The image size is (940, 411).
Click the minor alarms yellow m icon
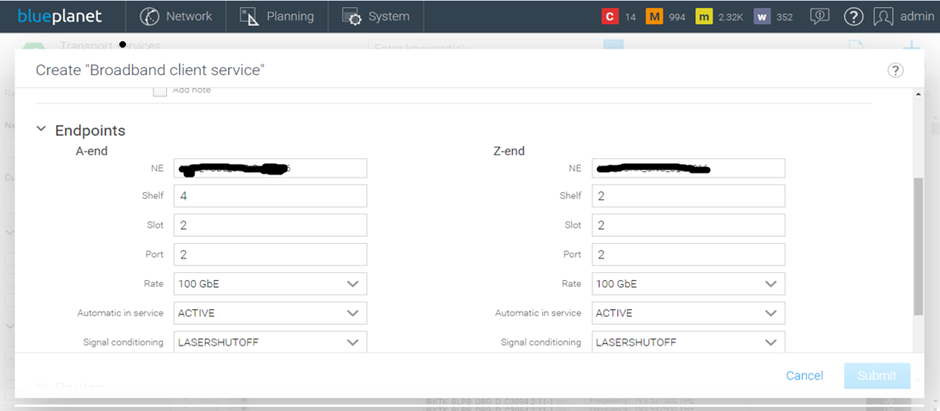[703, 16]
